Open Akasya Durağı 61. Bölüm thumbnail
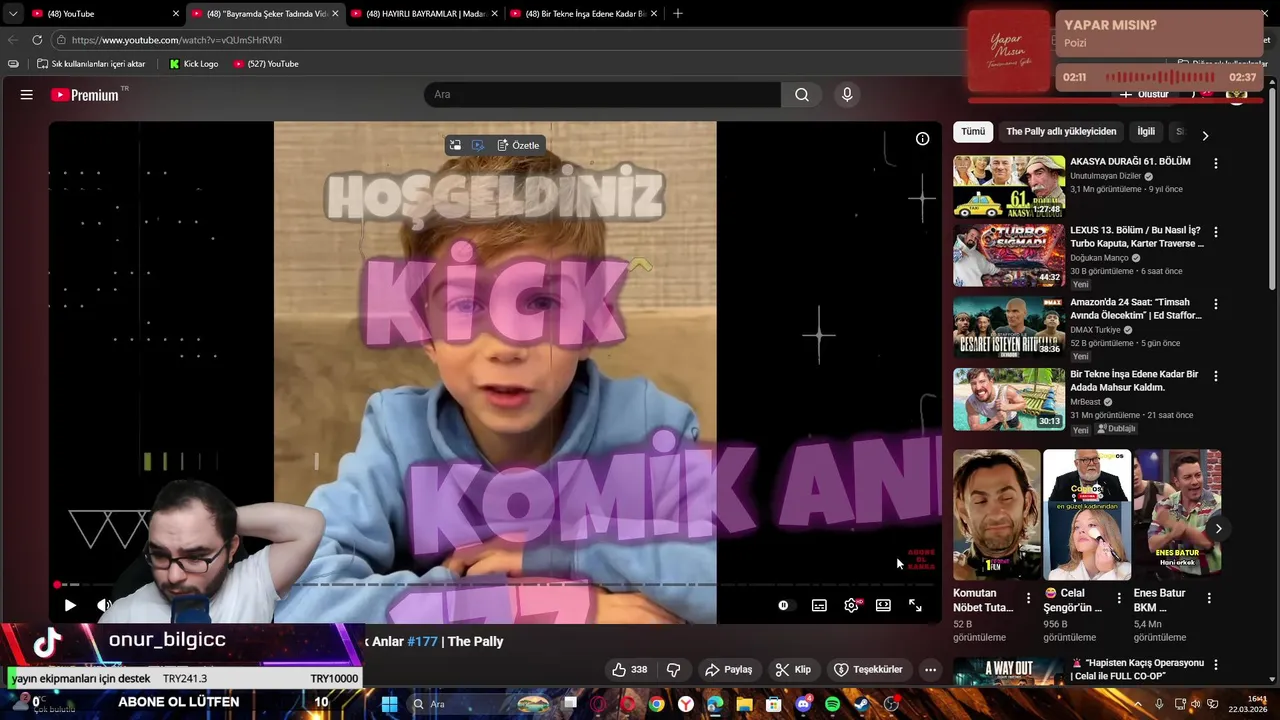 [1009, 186]
